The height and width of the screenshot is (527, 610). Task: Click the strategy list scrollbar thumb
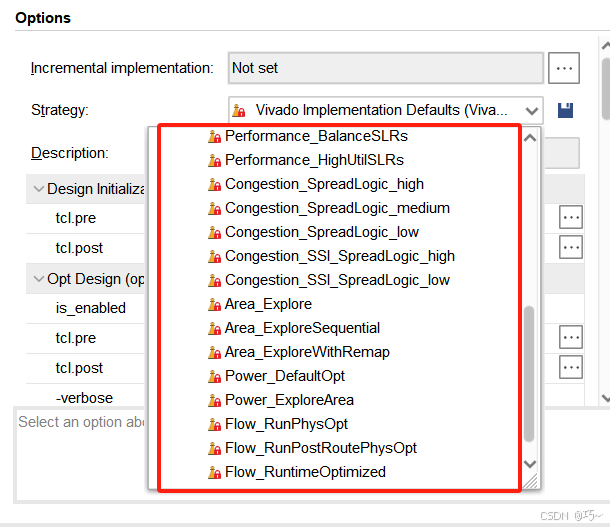click(529, 374)
